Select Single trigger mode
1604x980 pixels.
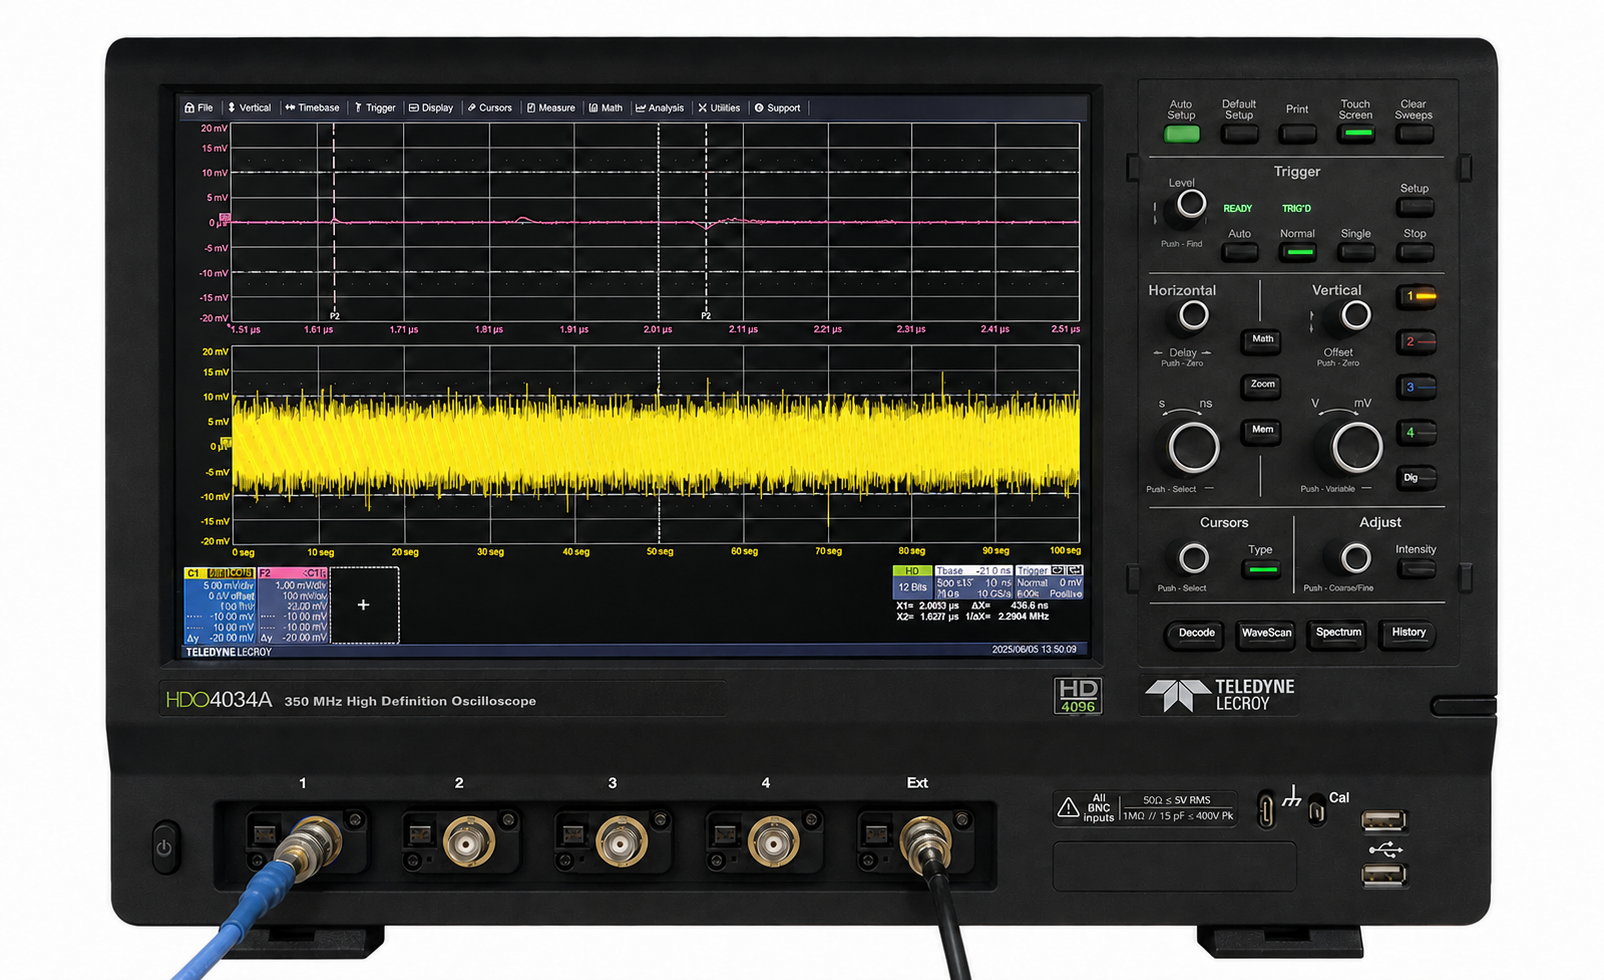1356,252
